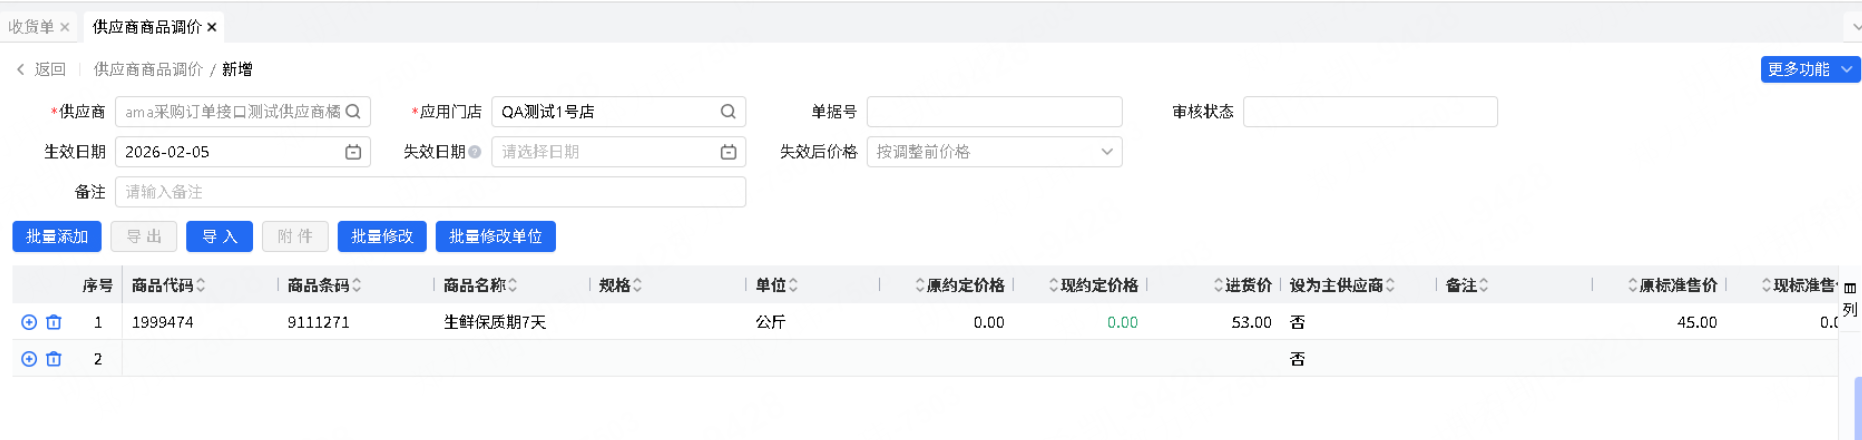Click the 导入 button

pos(219,237)
